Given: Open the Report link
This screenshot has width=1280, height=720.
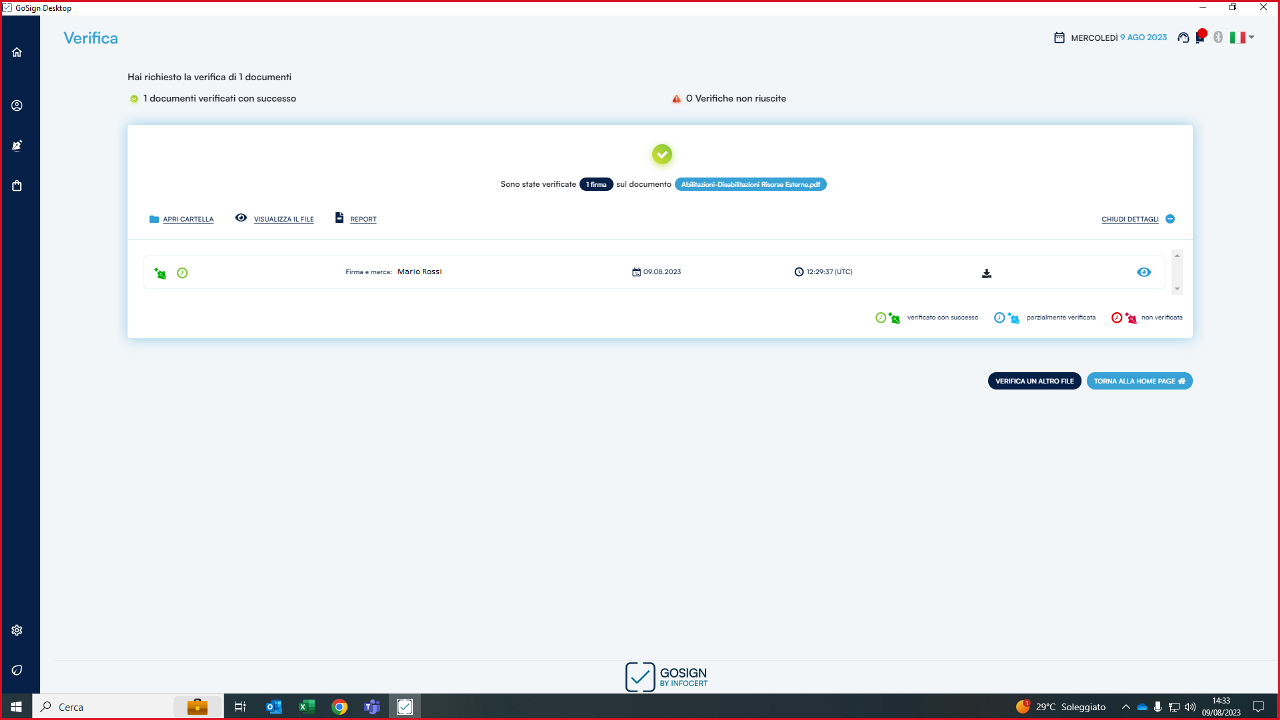Looking at the screenshot, I should 362,219.
